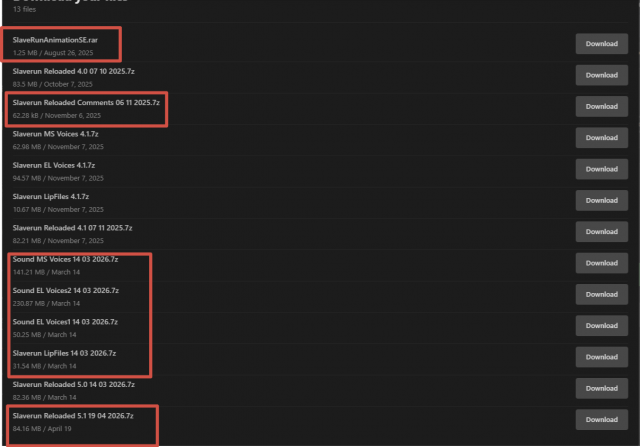Select file name Slaverun LipFiles 4.1.7z

pos(51,196)
